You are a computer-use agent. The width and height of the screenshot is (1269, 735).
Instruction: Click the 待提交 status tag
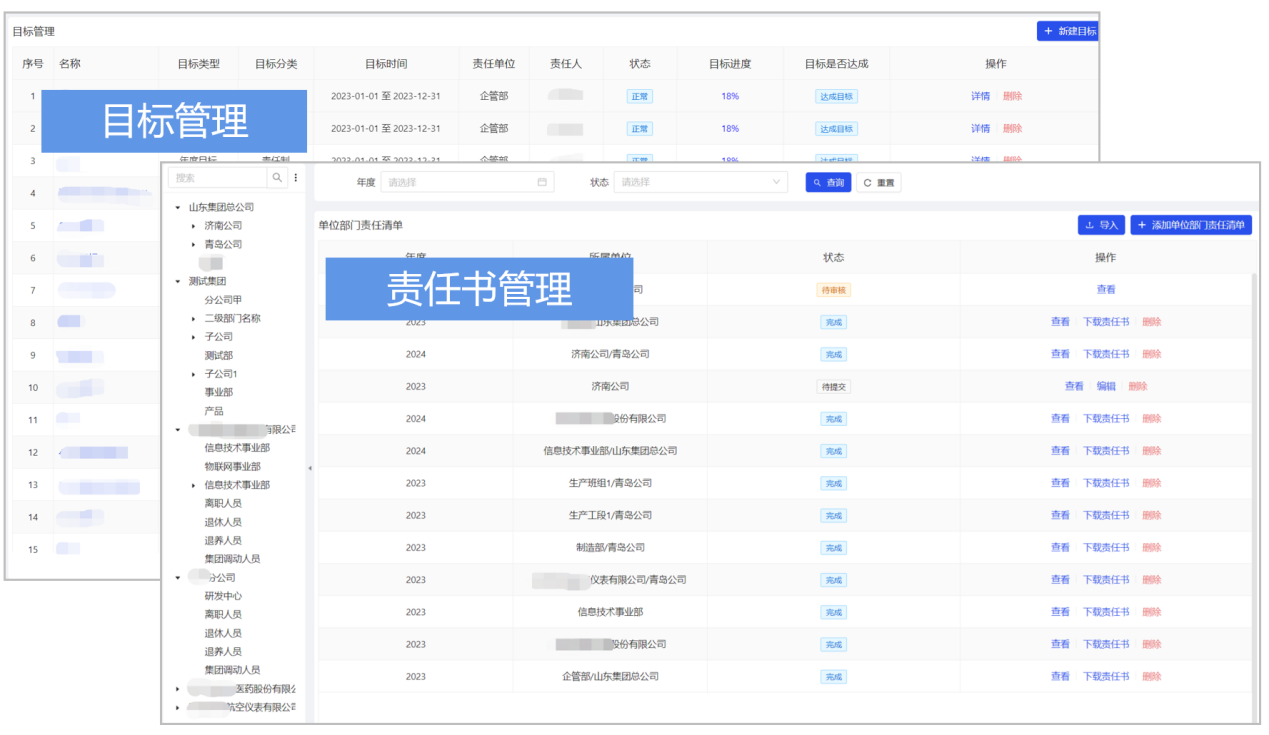(x=833, y=386)
